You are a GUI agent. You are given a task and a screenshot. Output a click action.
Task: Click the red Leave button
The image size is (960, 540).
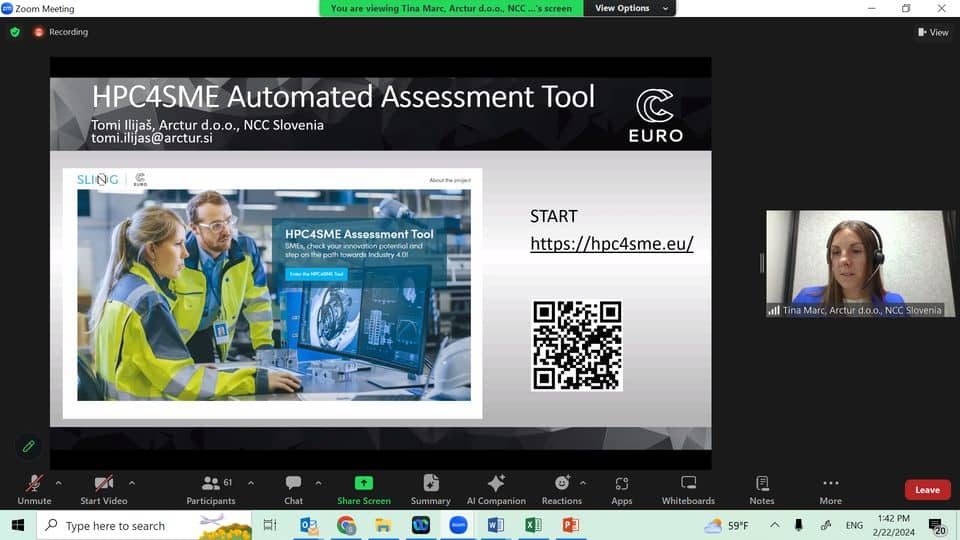point(928,490)
